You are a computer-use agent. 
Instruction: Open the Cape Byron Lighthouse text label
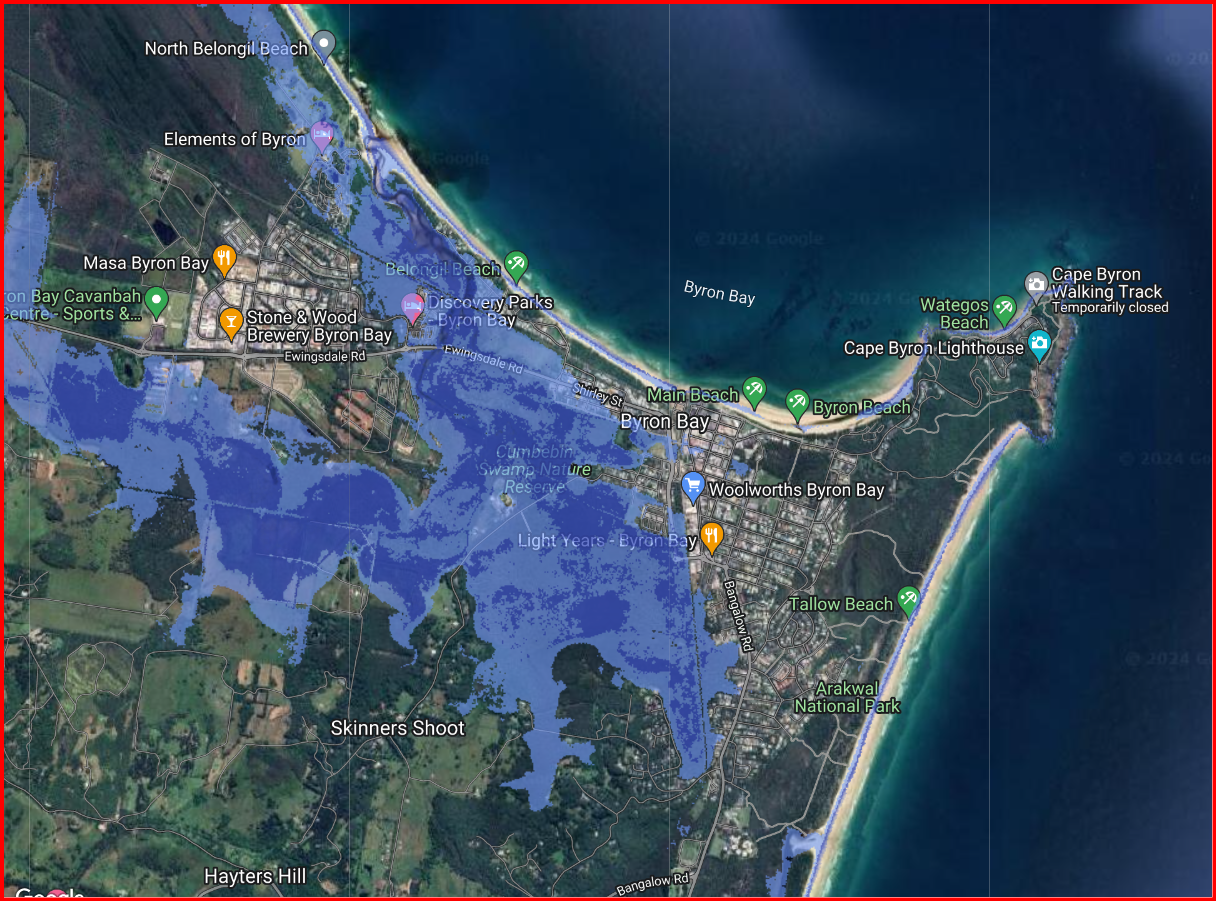point(934,348)
